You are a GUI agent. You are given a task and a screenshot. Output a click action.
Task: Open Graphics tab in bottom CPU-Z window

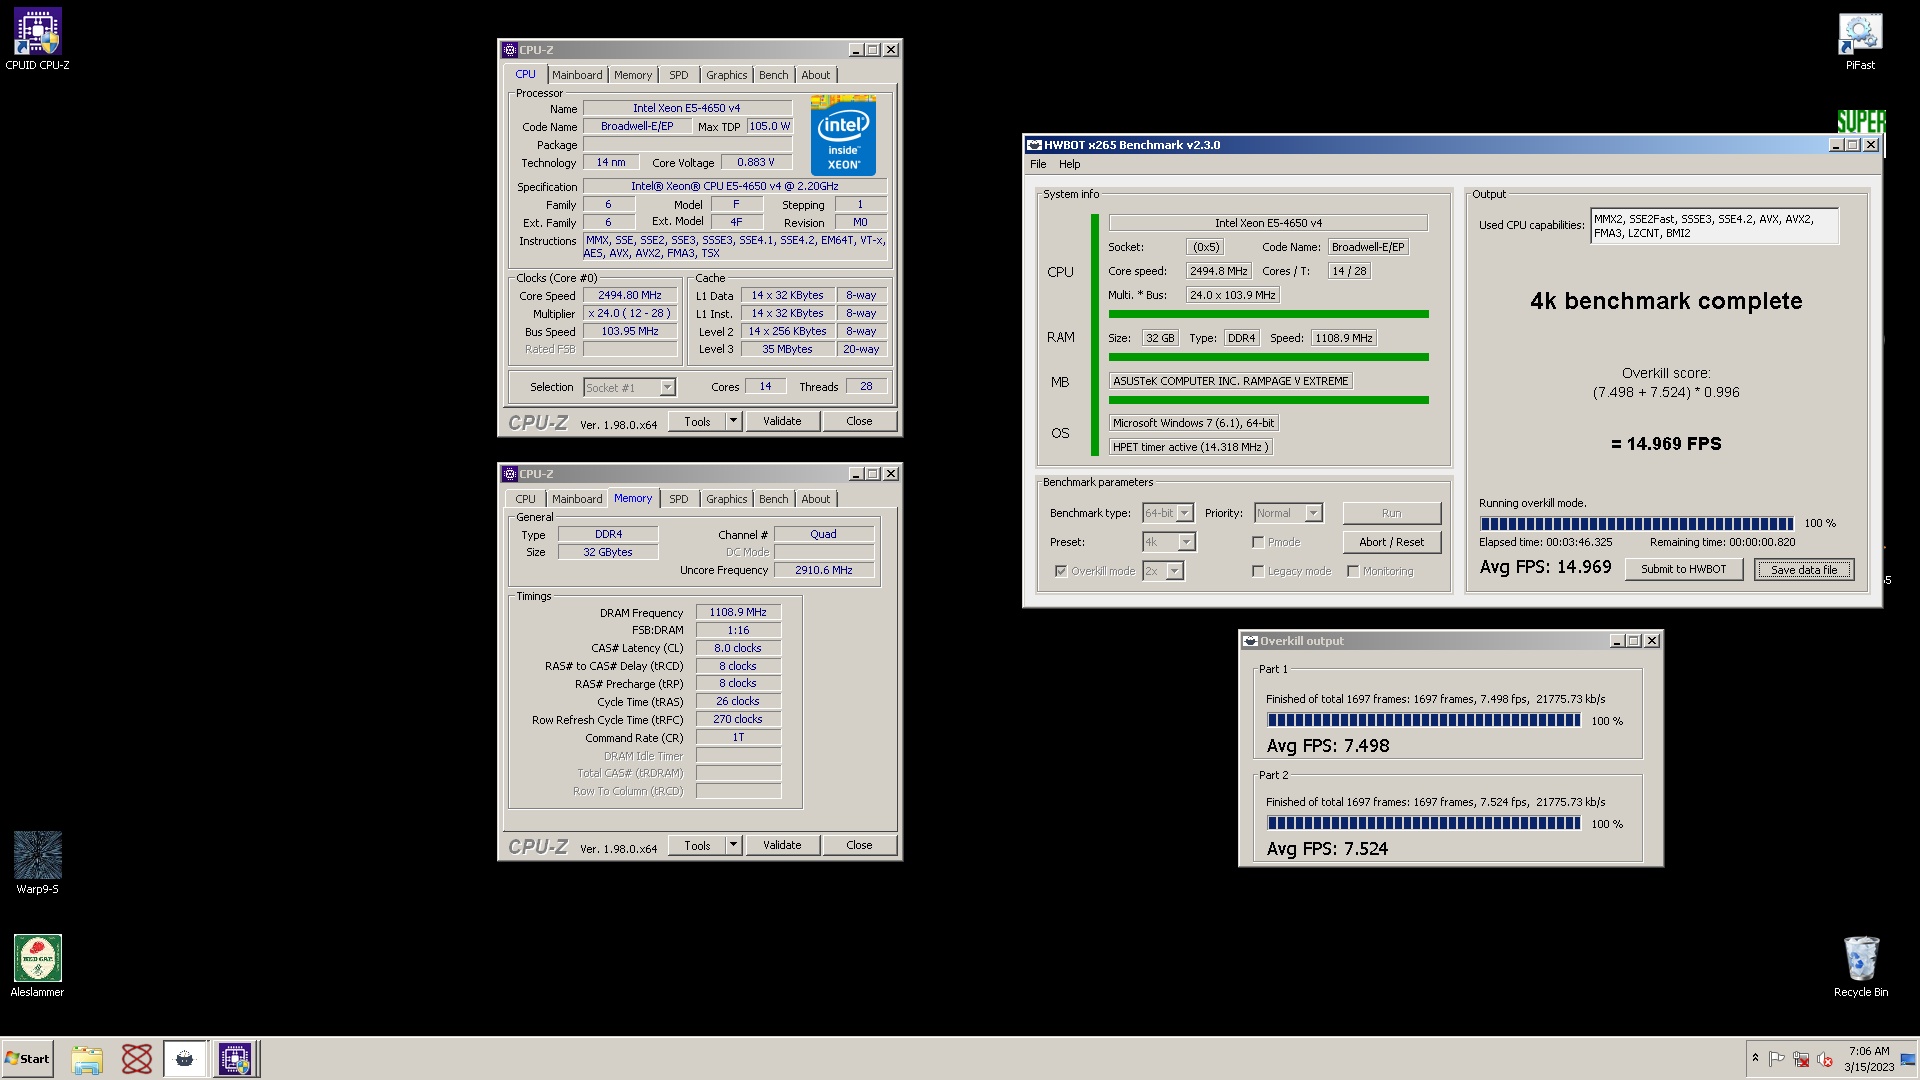click(x=726, y=499)
